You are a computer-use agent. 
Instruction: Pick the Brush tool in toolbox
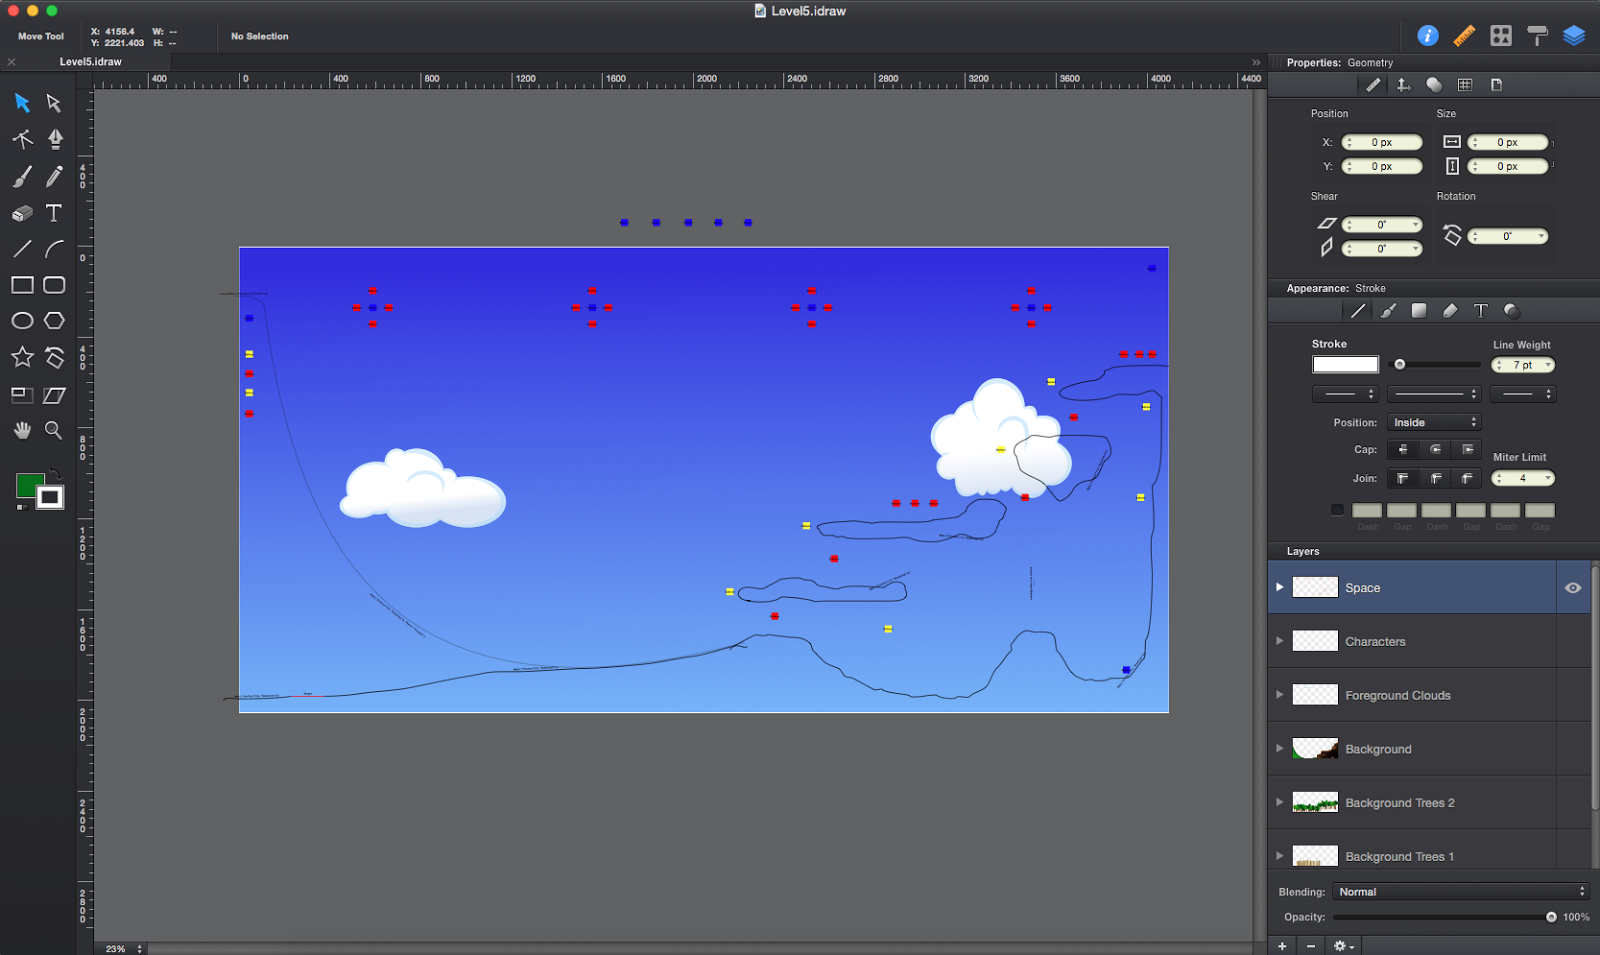[22, 177]
